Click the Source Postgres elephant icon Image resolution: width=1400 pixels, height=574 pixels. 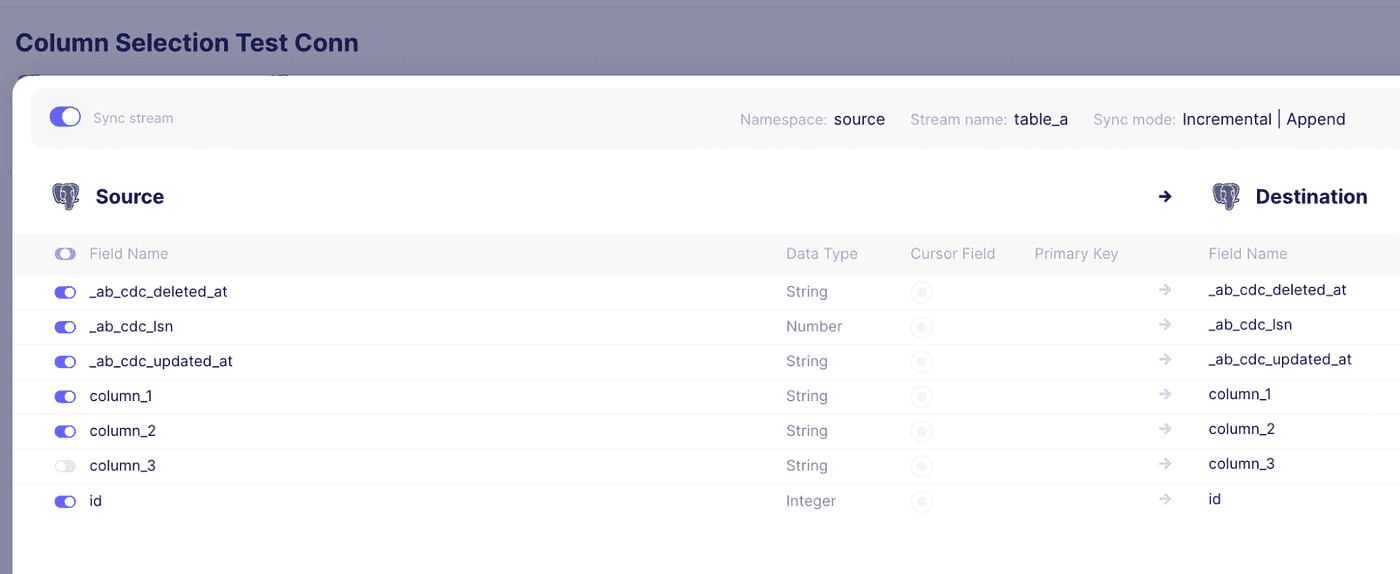(x=66, y=197)
